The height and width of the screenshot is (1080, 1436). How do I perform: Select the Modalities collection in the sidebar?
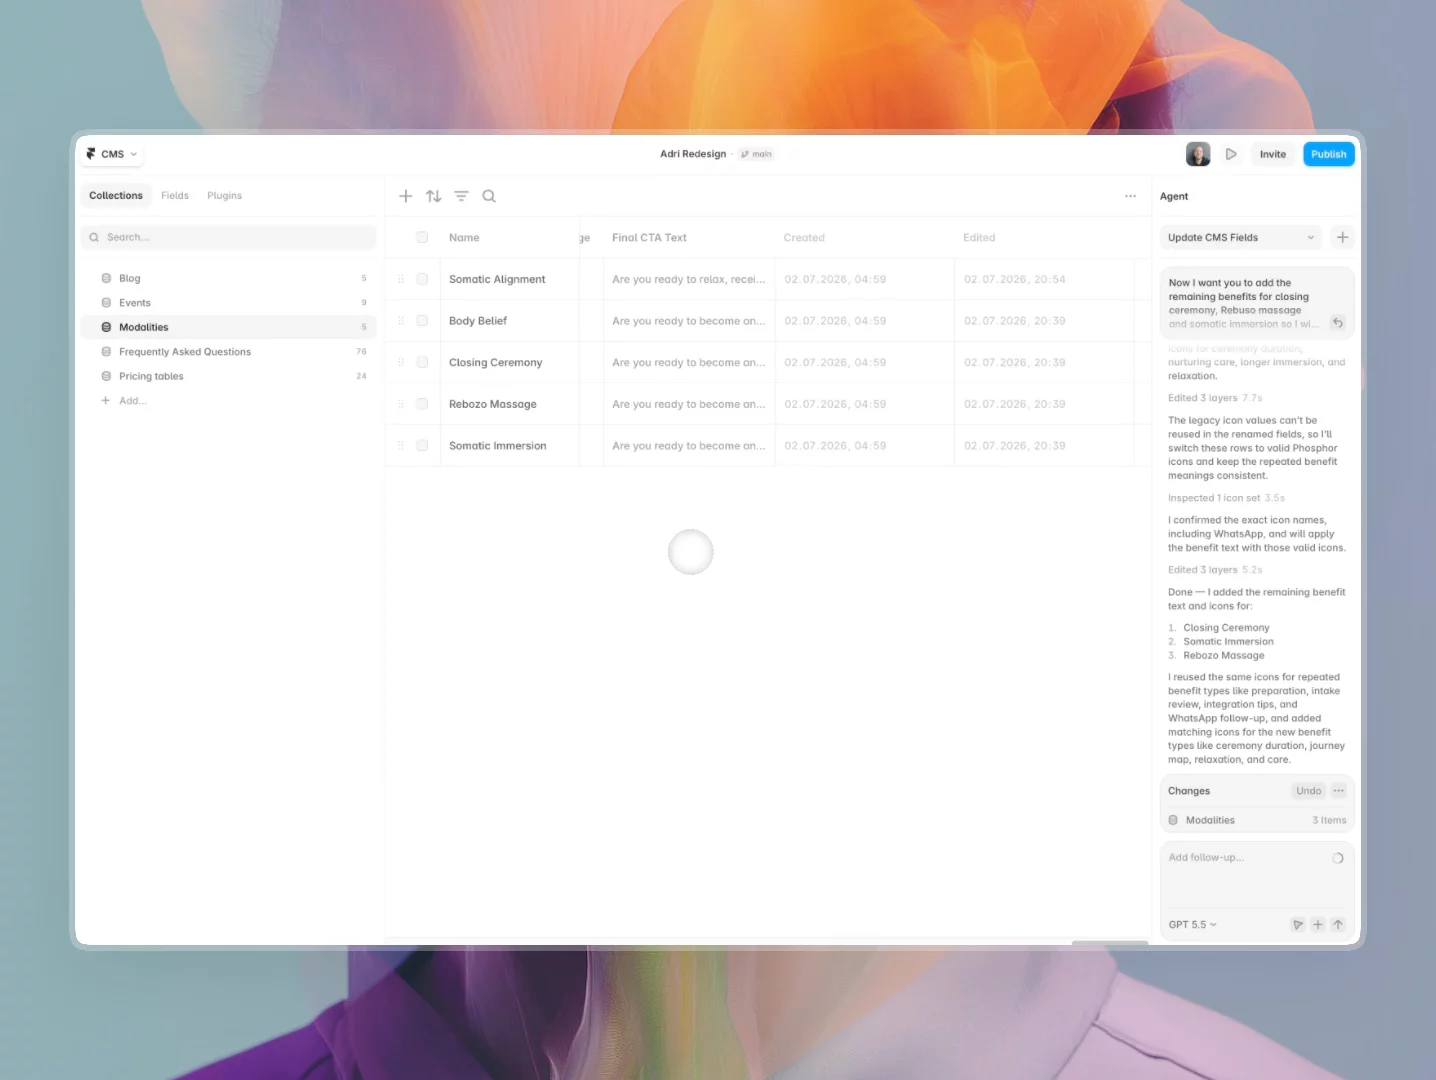click(x=229, y=327)
